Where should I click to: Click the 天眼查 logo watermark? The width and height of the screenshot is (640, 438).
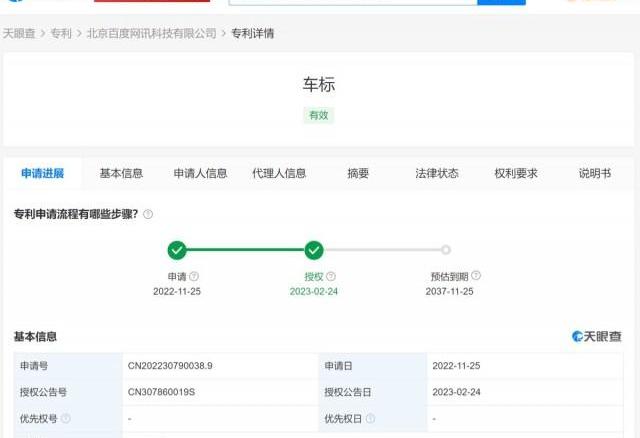click(x=596, y=337)
